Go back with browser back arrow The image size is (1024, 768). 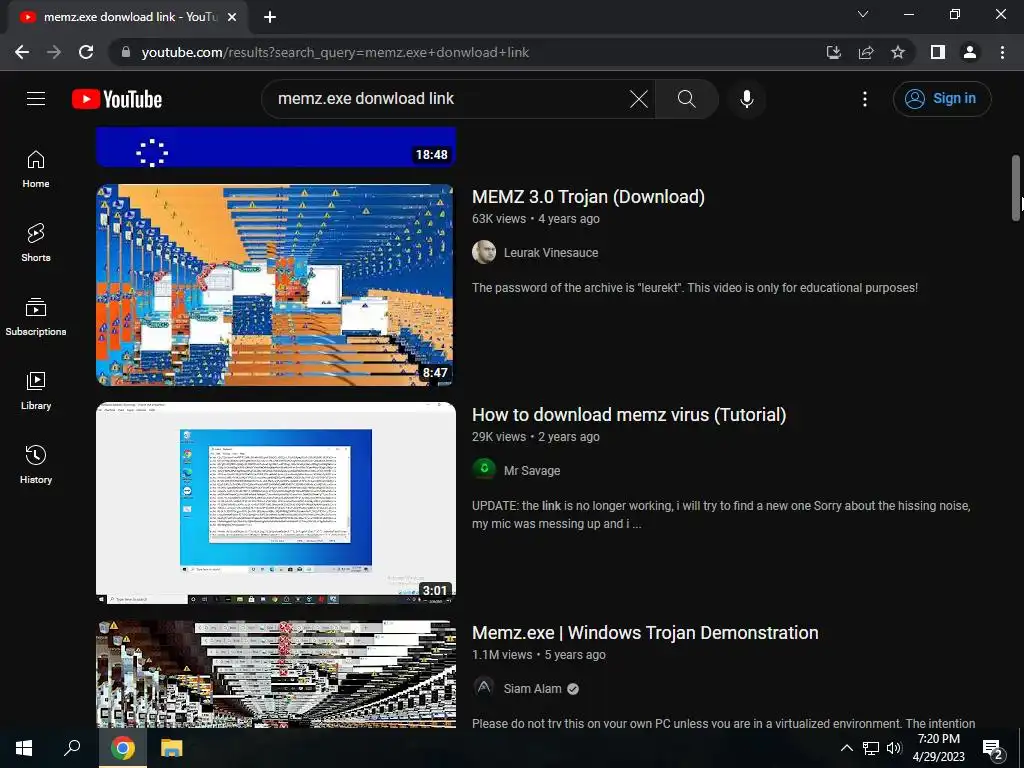point(22,52)
